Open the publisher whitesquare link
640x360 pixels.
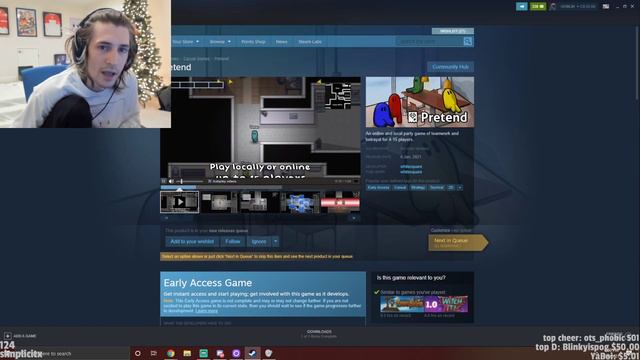pos(411,172)
